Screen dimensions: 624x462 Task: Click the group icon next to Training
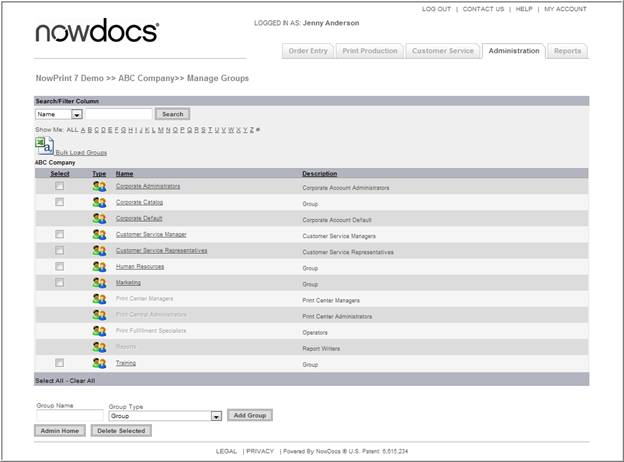(99, 363)
